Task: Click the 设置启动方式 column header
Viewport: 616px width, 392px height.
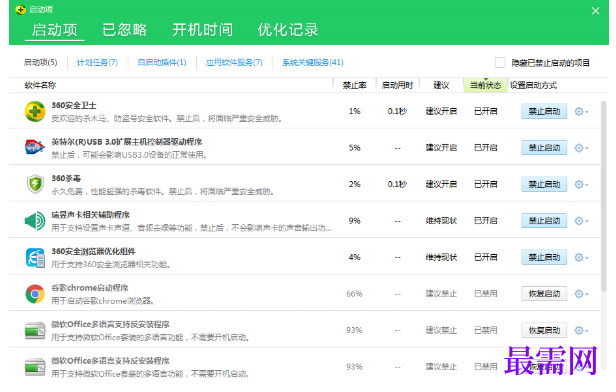Action: (x=533, y=85)
